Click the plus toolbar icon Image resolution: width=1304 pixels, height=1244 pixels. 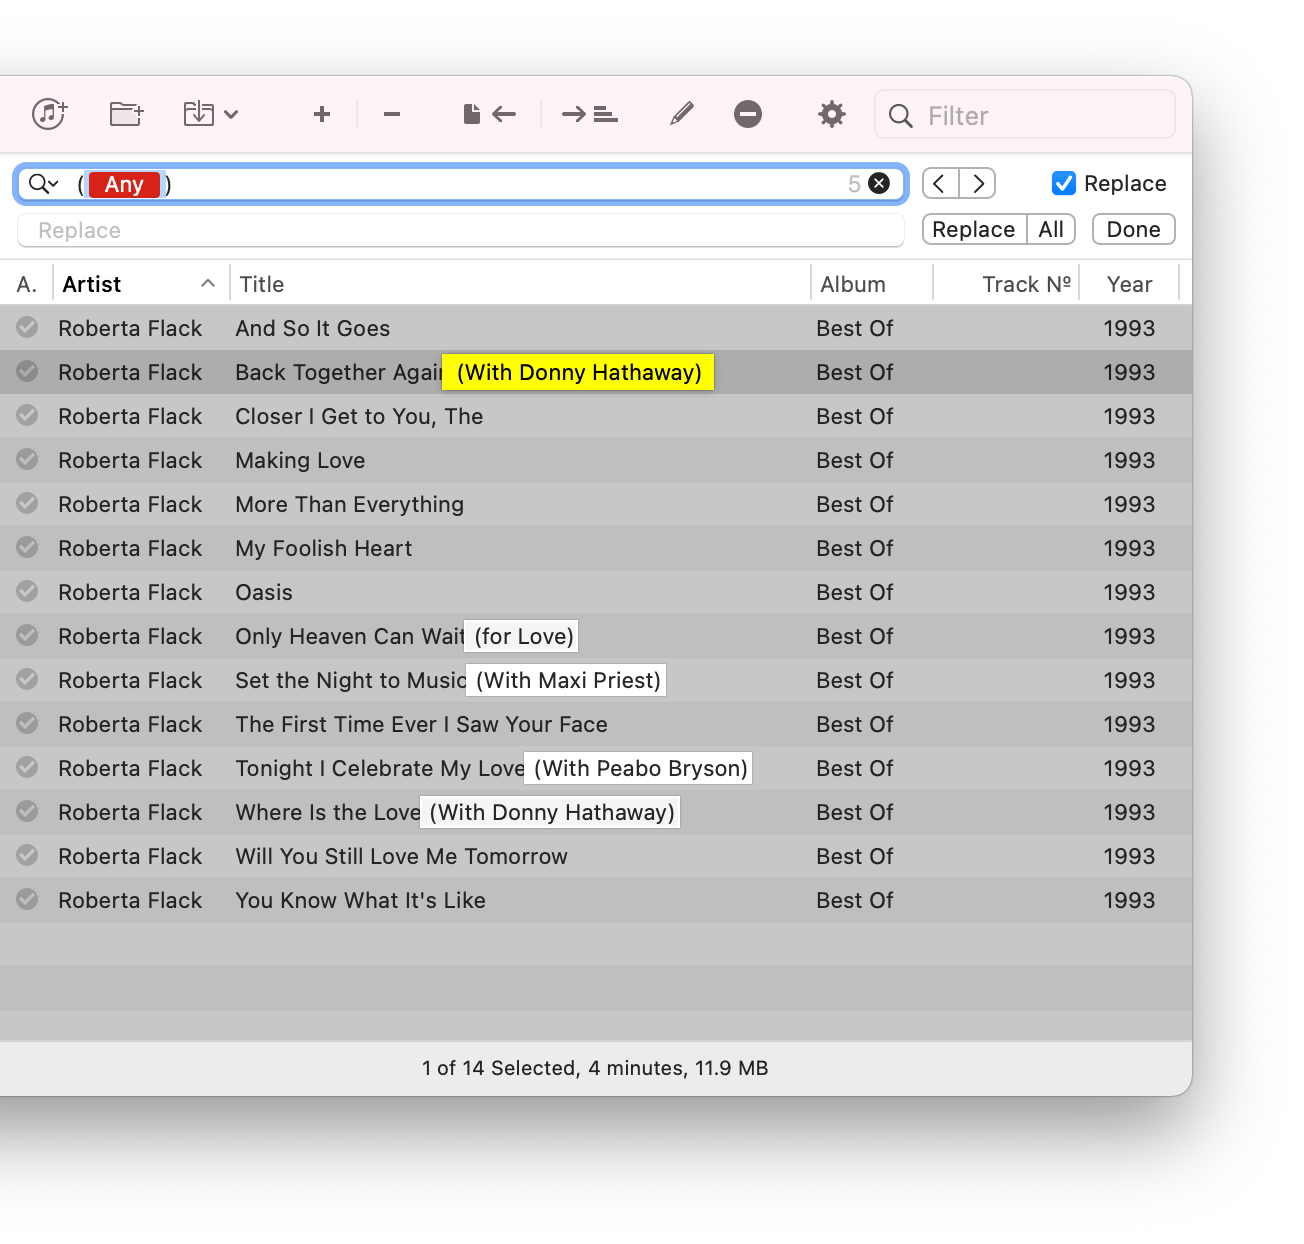pos(321,114)
